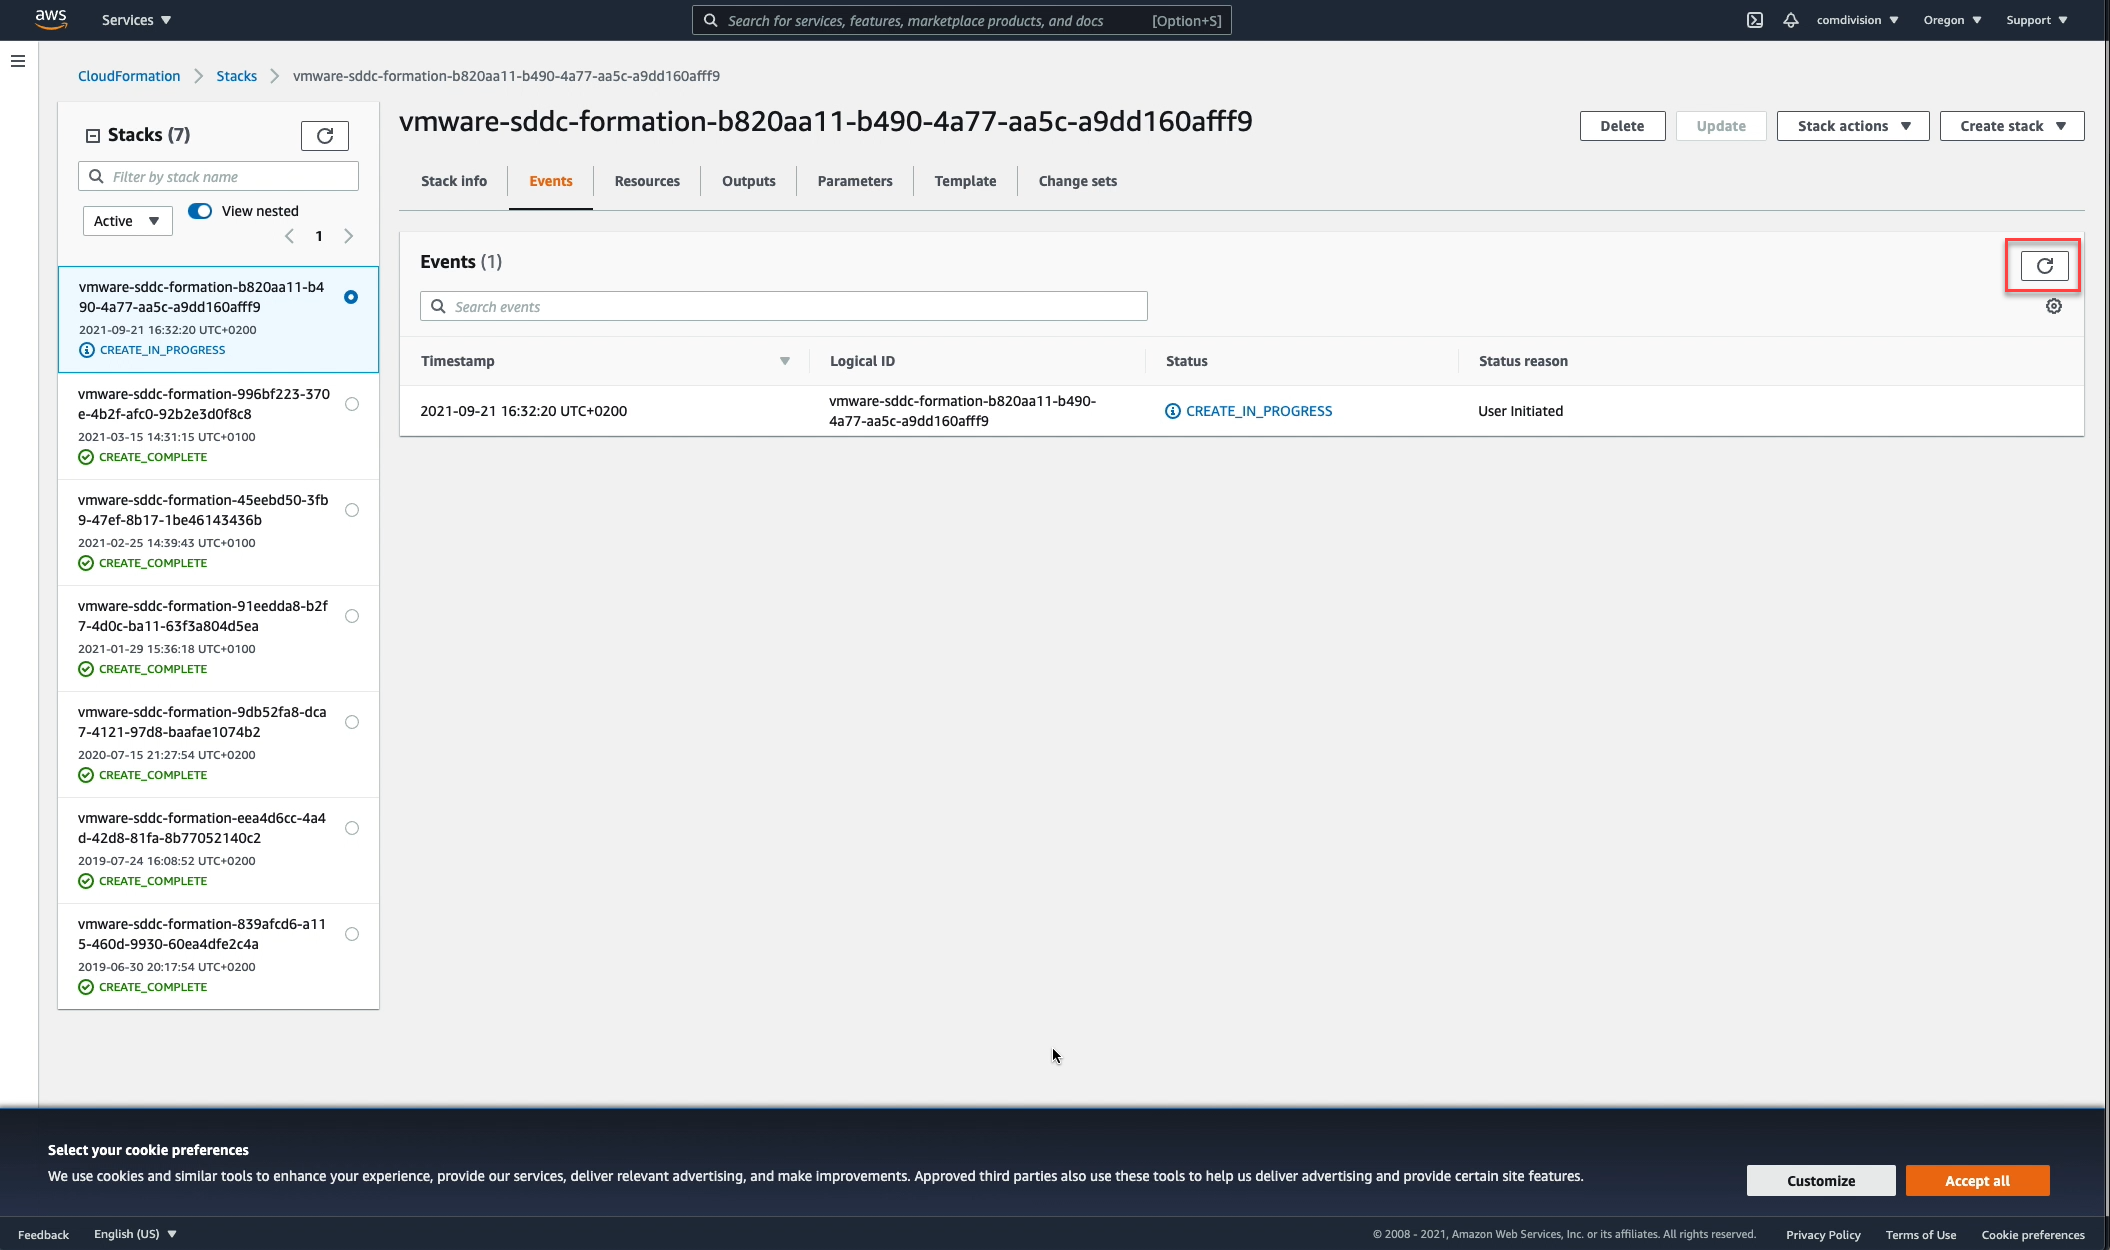The width and height of the screenshot is (2110, 1250).
Task: Click the CREATE_IN_PROGRESS status link in events
Action: pos(1259,411)
